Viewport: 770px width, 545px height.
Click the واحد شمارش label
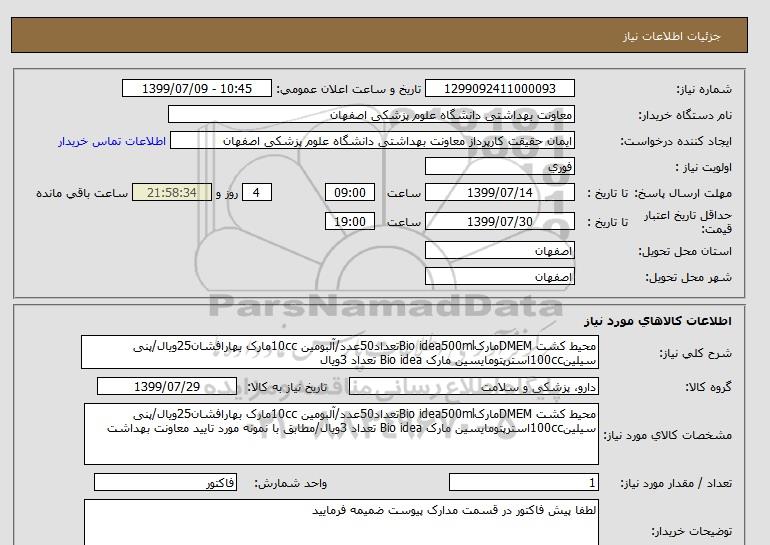(291, 484)
